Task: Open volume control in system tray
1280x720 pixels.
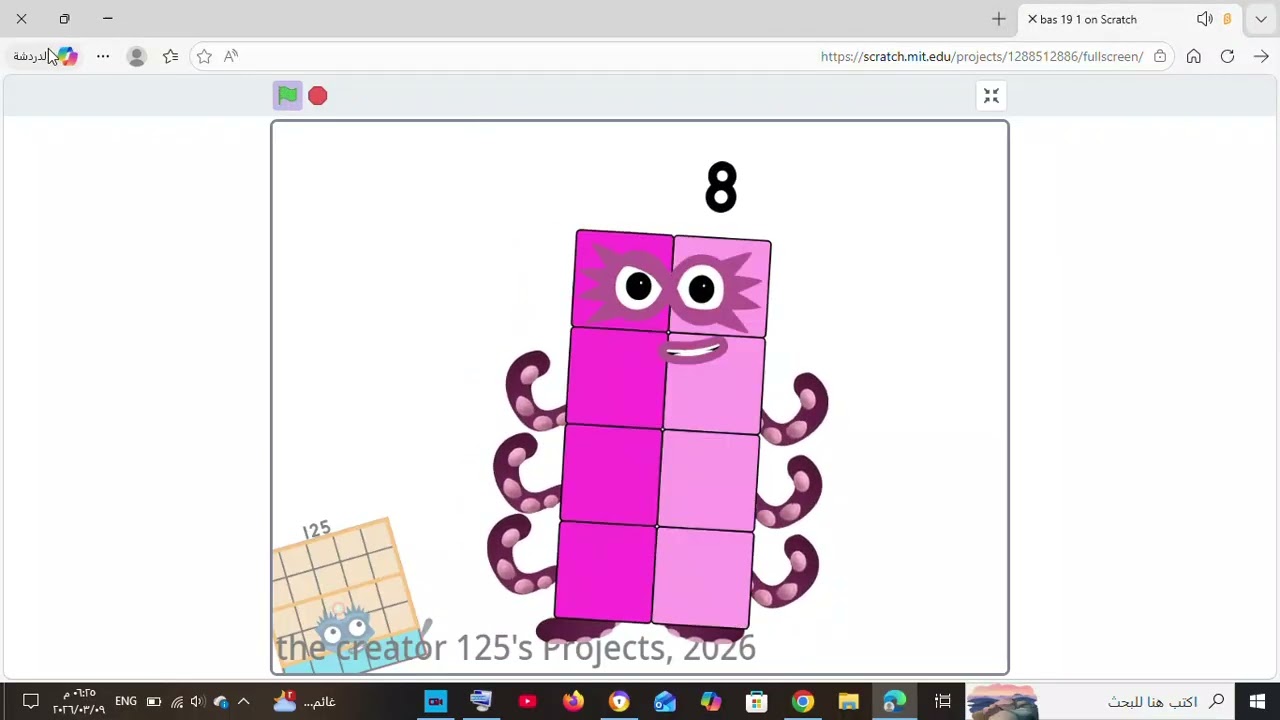Action: pos(197,702)
